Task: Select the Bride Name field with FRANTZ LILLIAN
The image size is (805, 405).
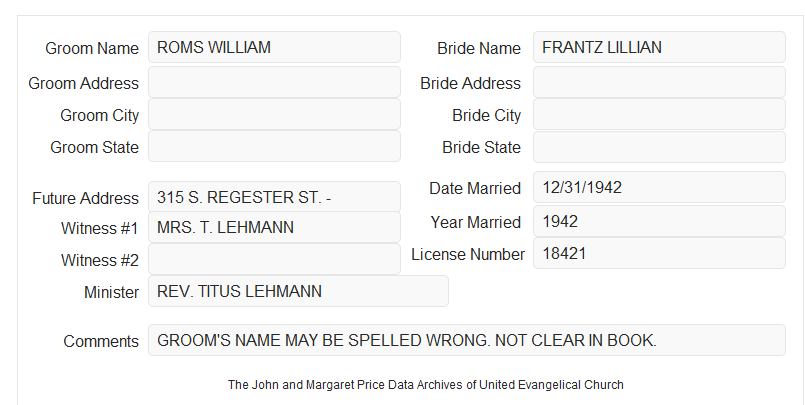Action: click(659, 47)
